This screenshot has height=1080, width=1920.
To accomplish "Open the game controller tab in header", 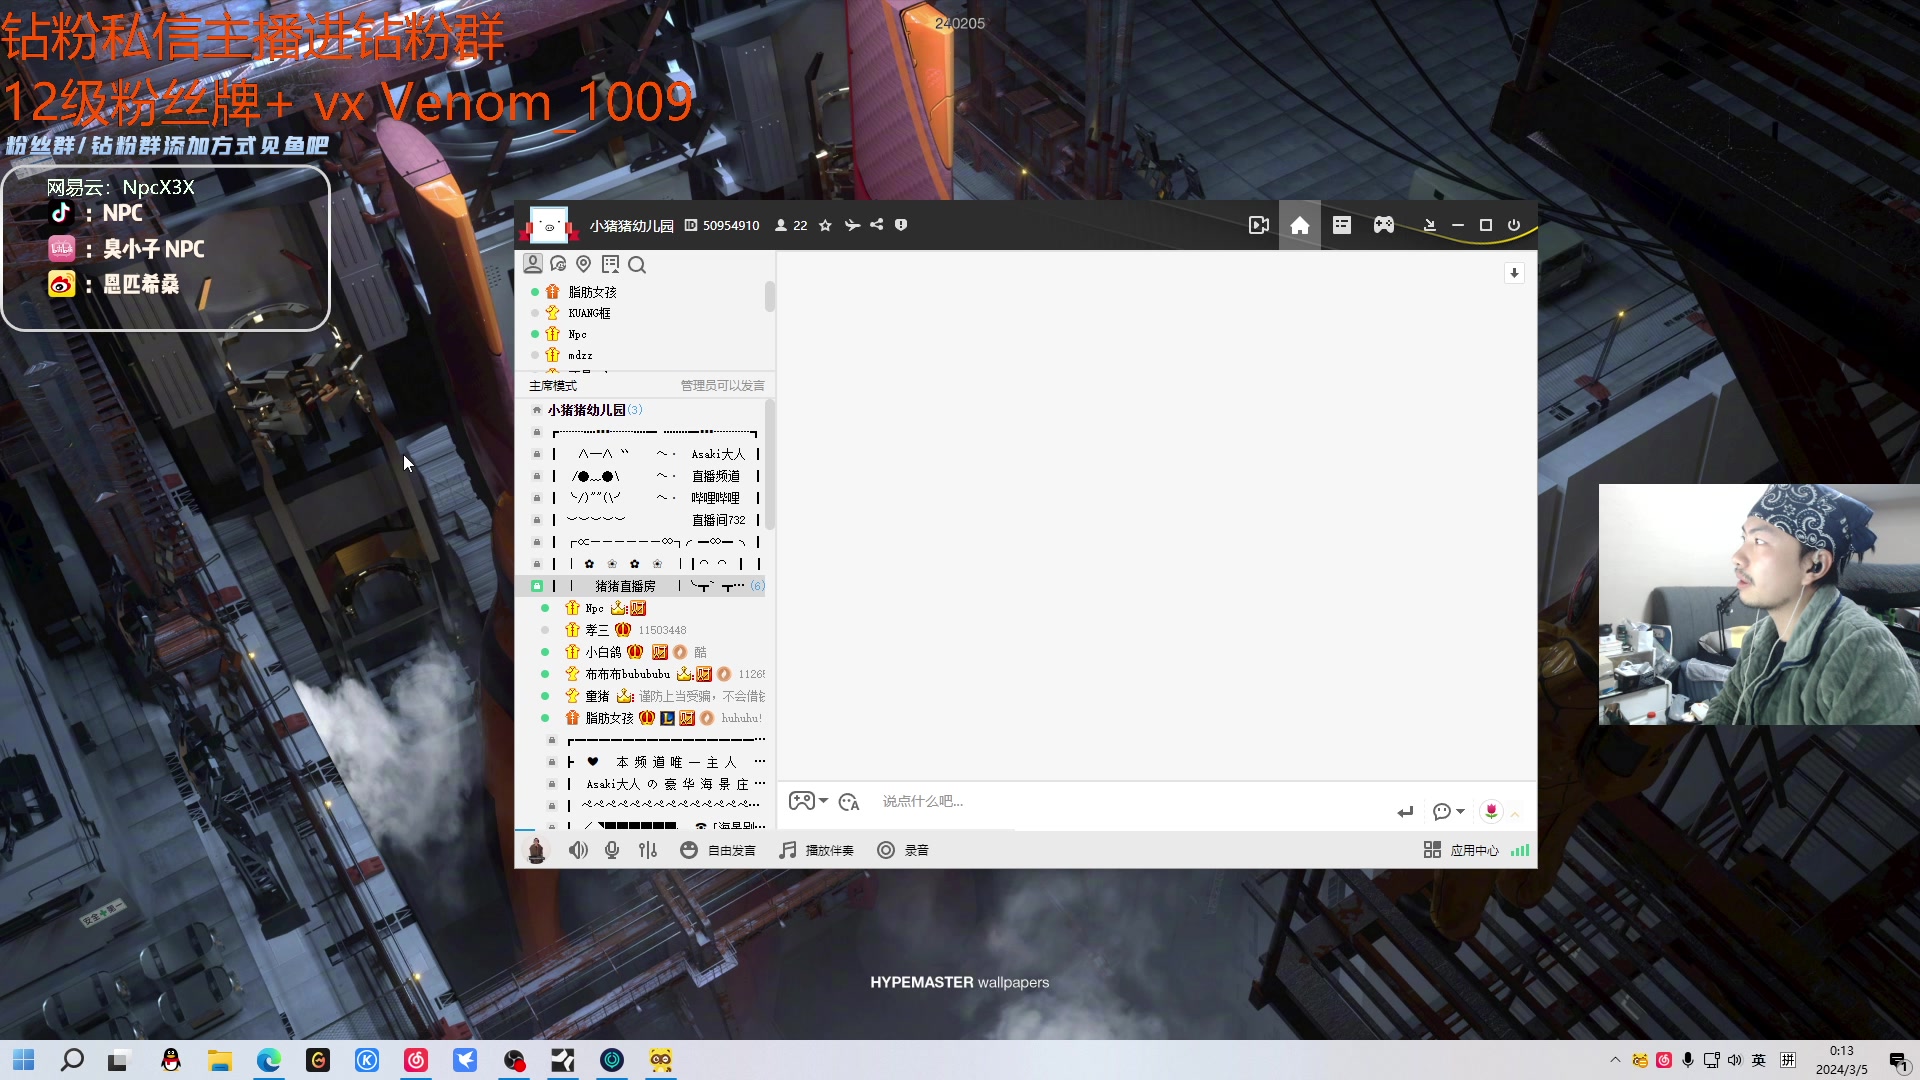I will coord(1384,225).
